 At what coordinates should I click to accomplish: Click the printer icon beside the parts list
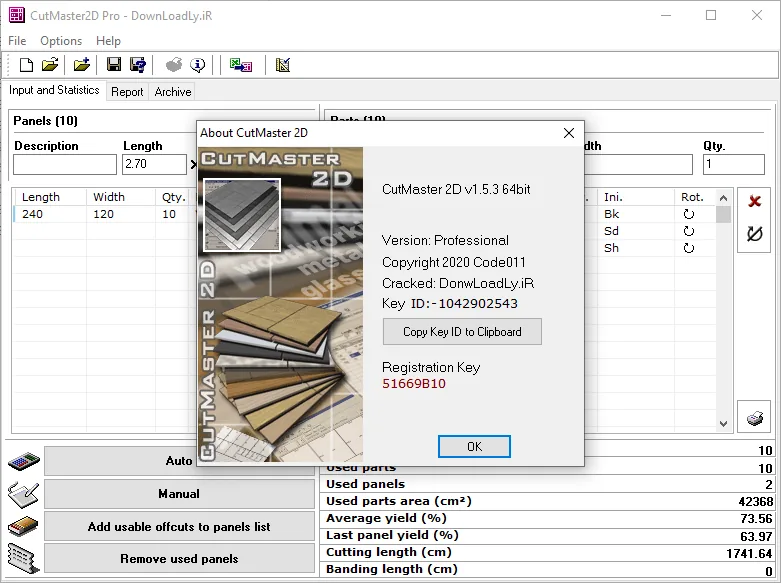click(755, 418)
